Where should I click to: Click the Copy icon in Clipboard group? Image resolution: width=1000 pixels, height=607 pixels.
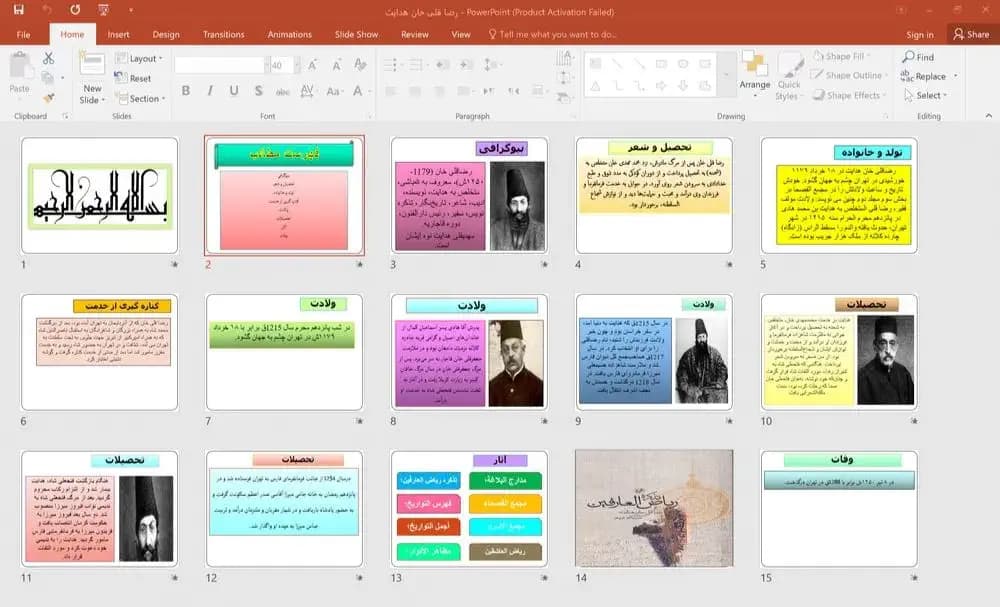click(47, 78)
